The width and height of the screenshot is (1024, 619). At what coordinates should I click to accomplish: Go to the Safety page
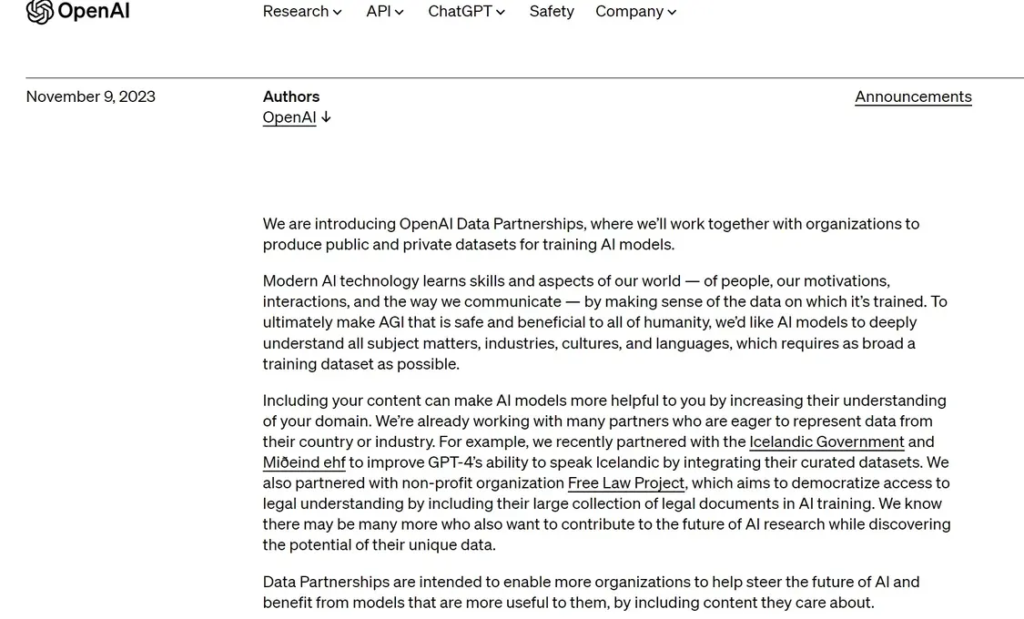pos(551,12)
